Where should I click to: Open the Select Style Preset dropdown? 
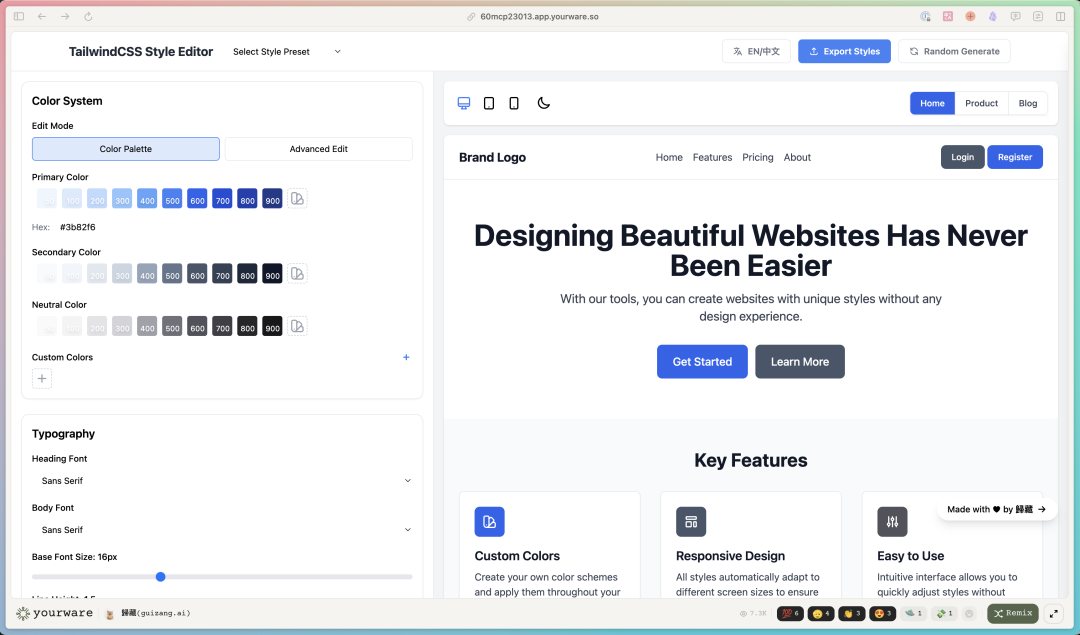pyautogui.click(x=287, y=52)
